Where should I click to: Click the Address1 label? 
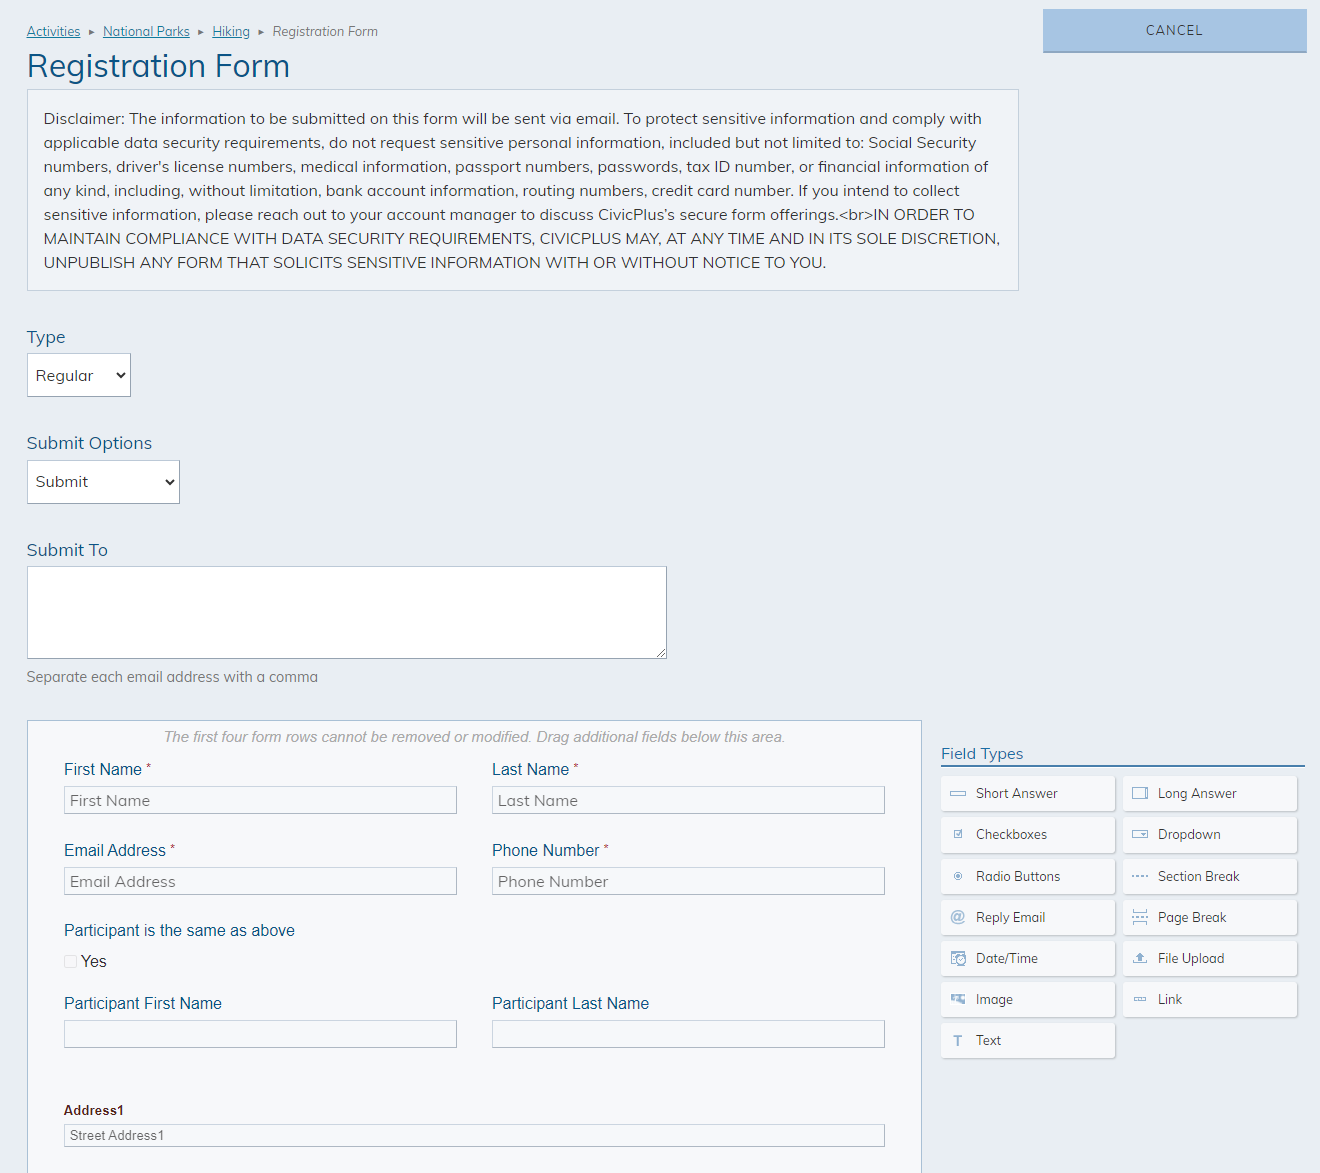tap(94, 1110)
